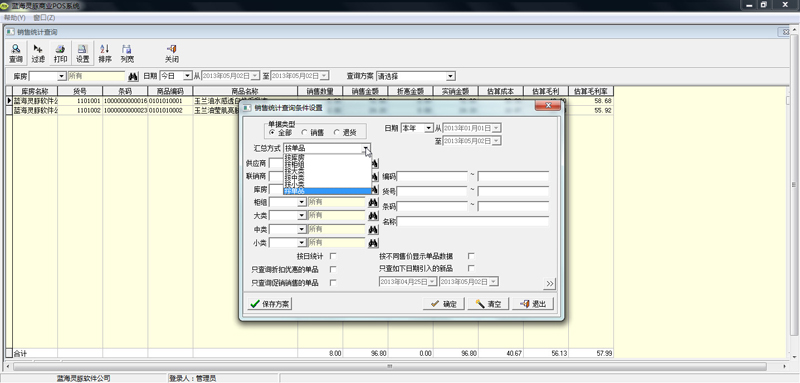800x383 pixels.
Task: Toggle 按不同售价显示单品数据 checkbox
Action: [x=471, y=256]
